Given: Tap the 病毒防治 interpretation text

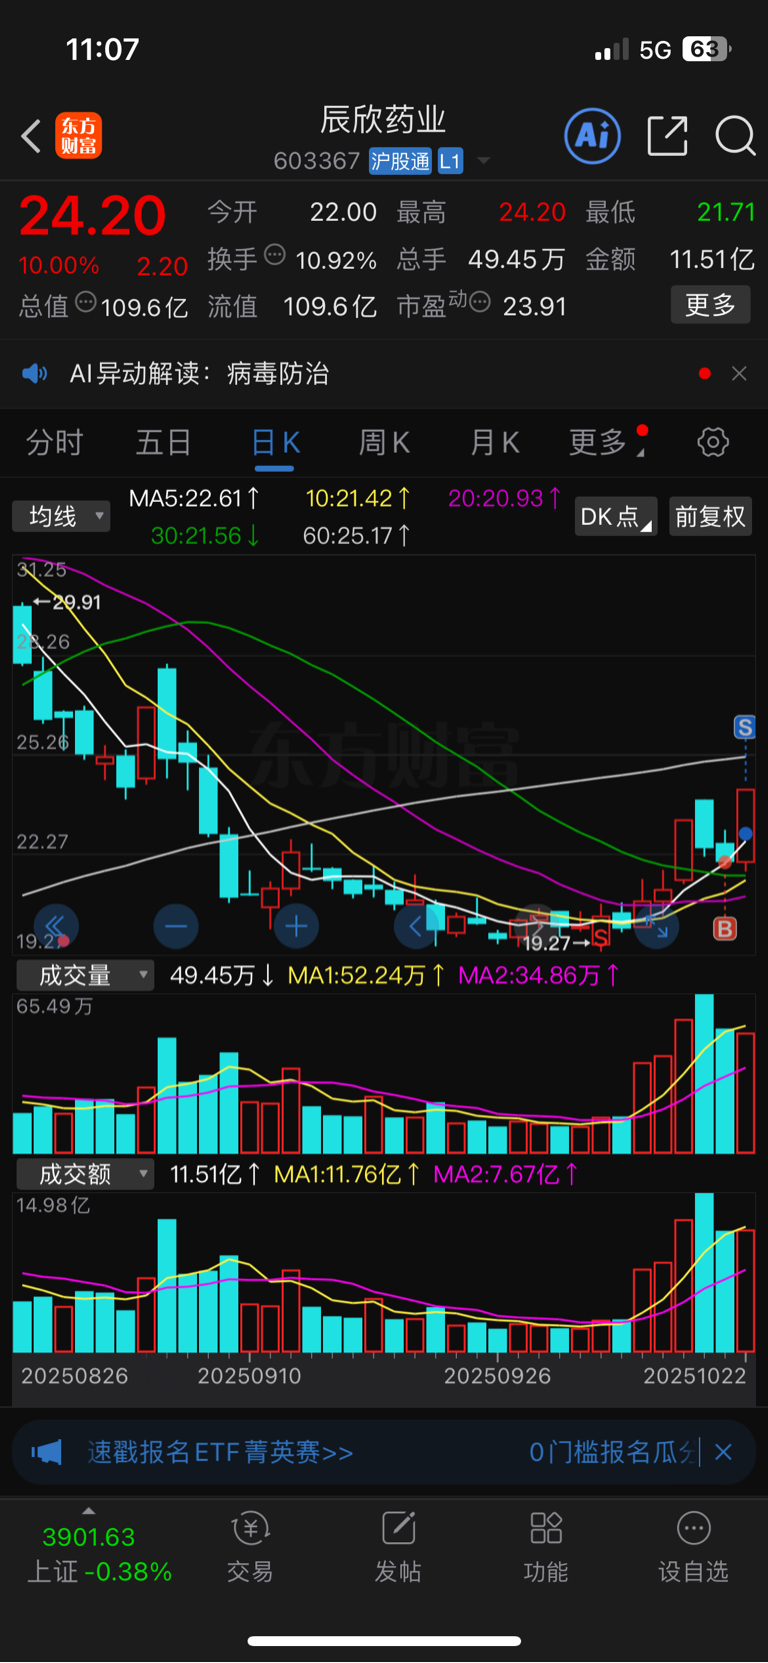Looking at the screenshot, I should pyautogui.click(x=278, y=374).
